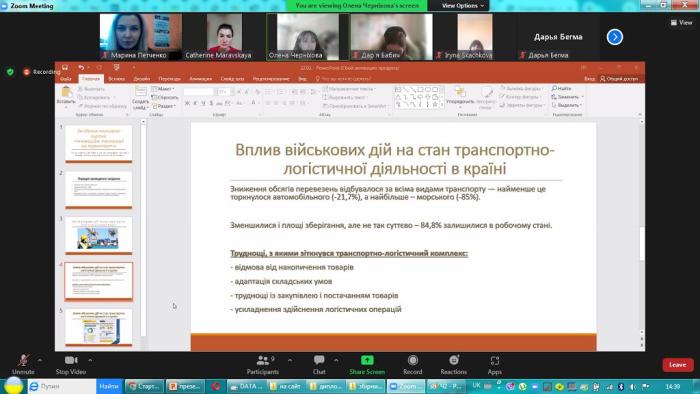Click the PowerPoint Save icon

pos(65,67)
